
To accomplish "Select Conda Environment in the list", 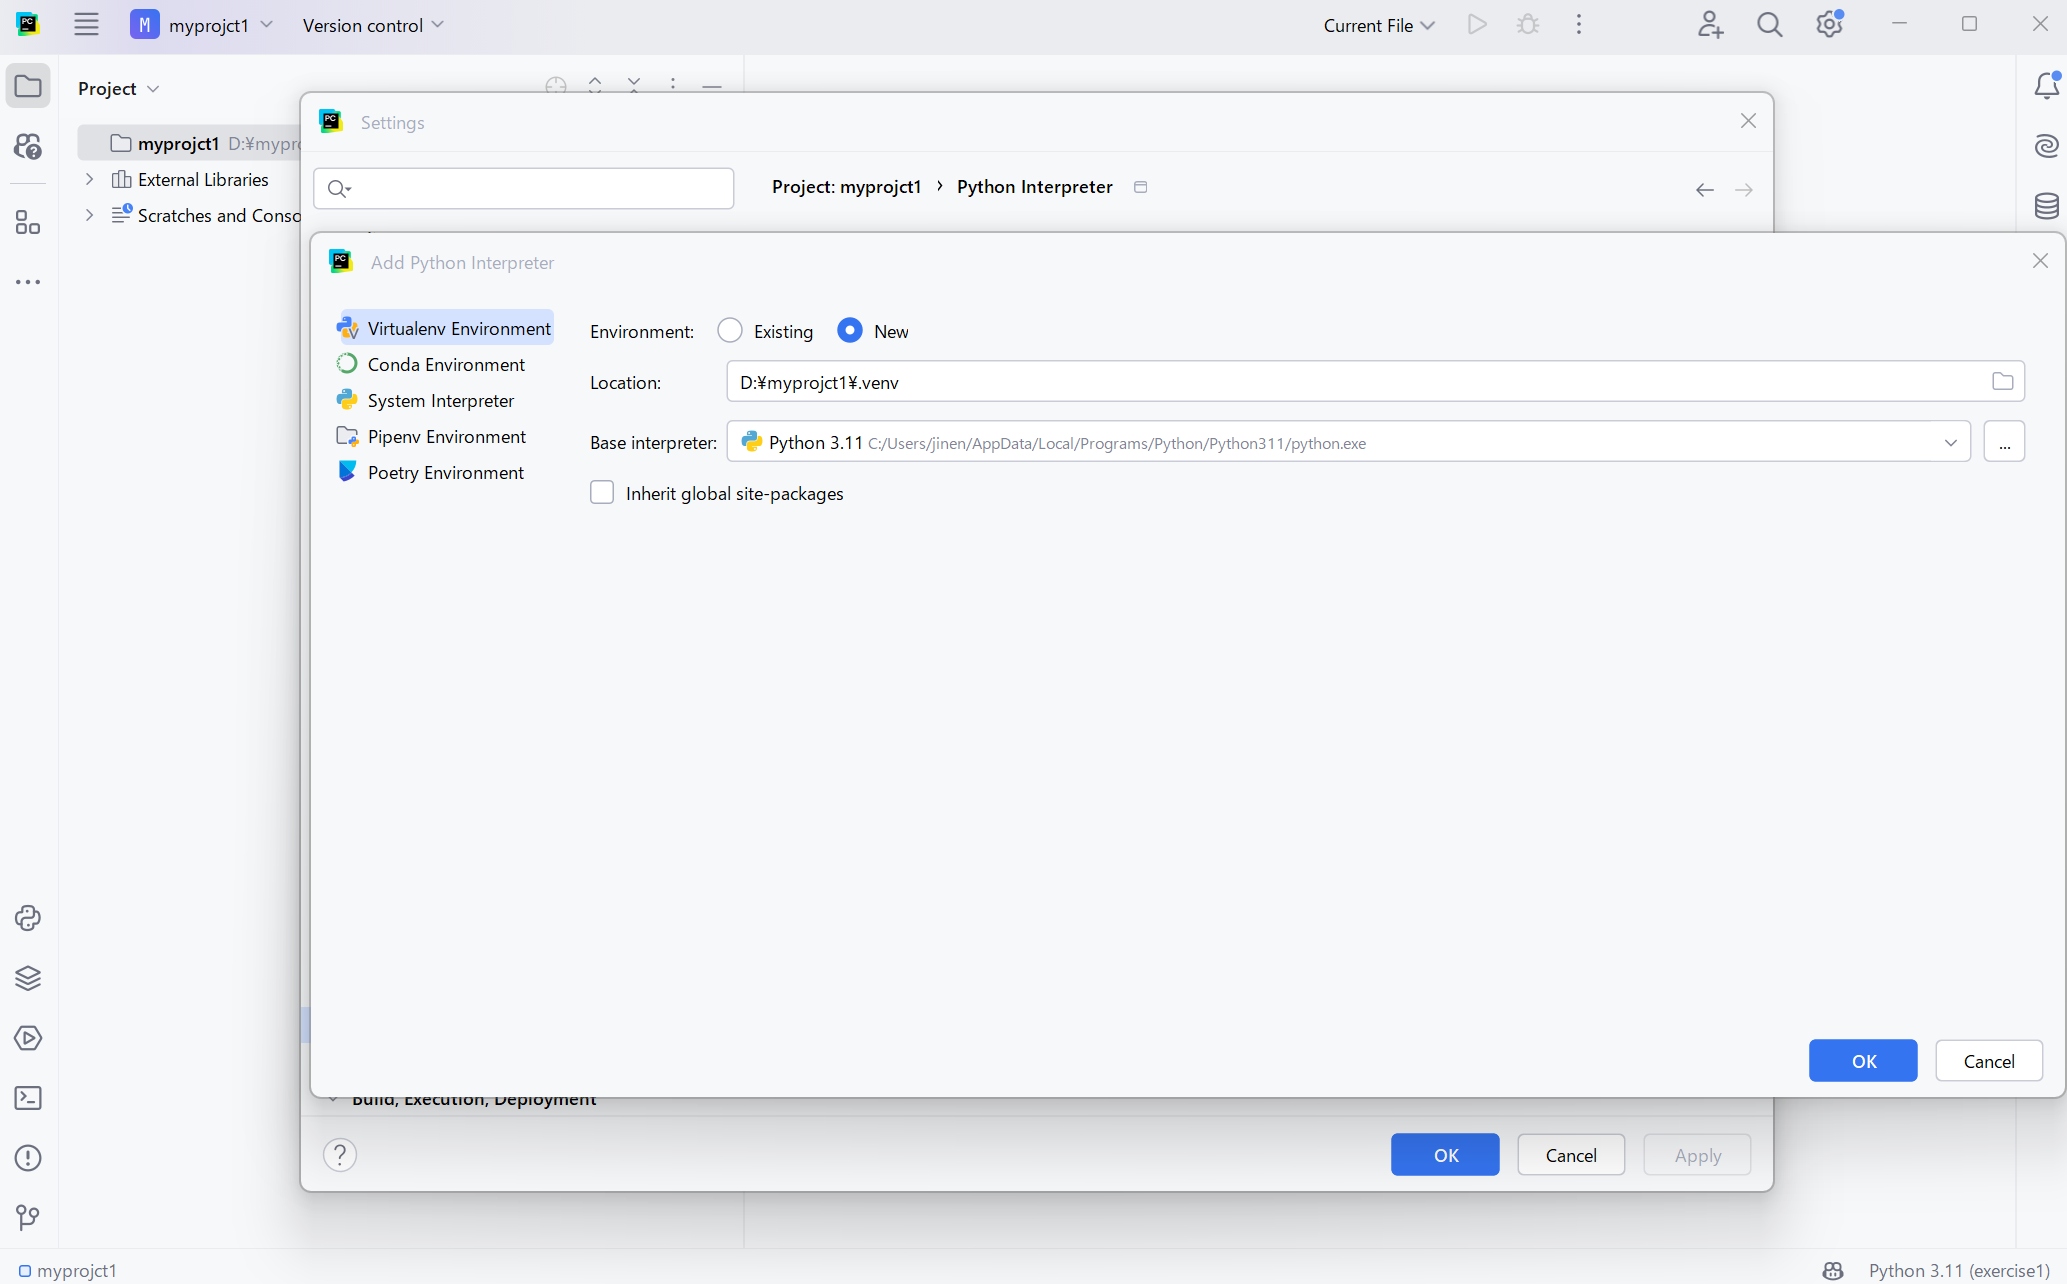I will 445,364.
